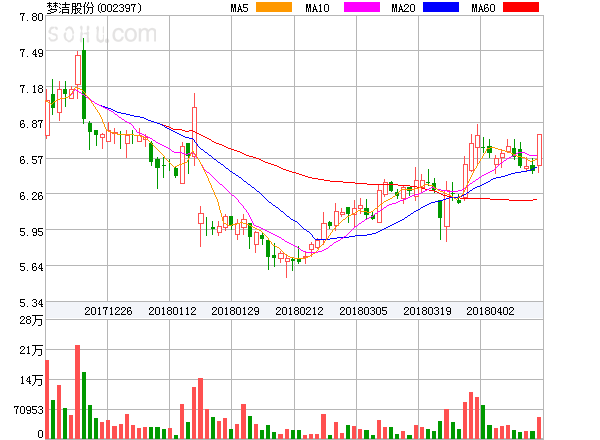
Task: Select the MA60 legend label
Action: coord(483,8)
